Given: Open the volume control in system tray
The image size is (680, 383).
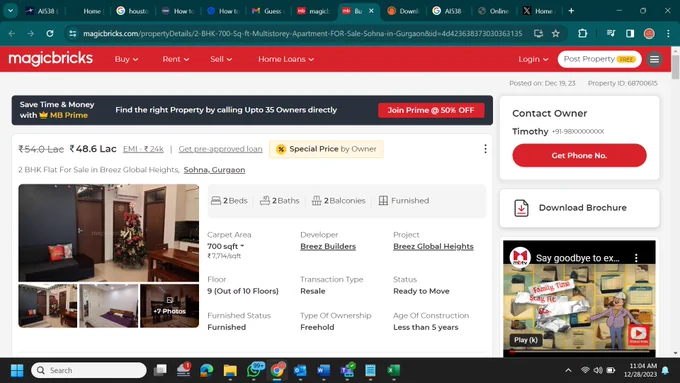Looking at the screenshot, I should (x=598, y=370).
